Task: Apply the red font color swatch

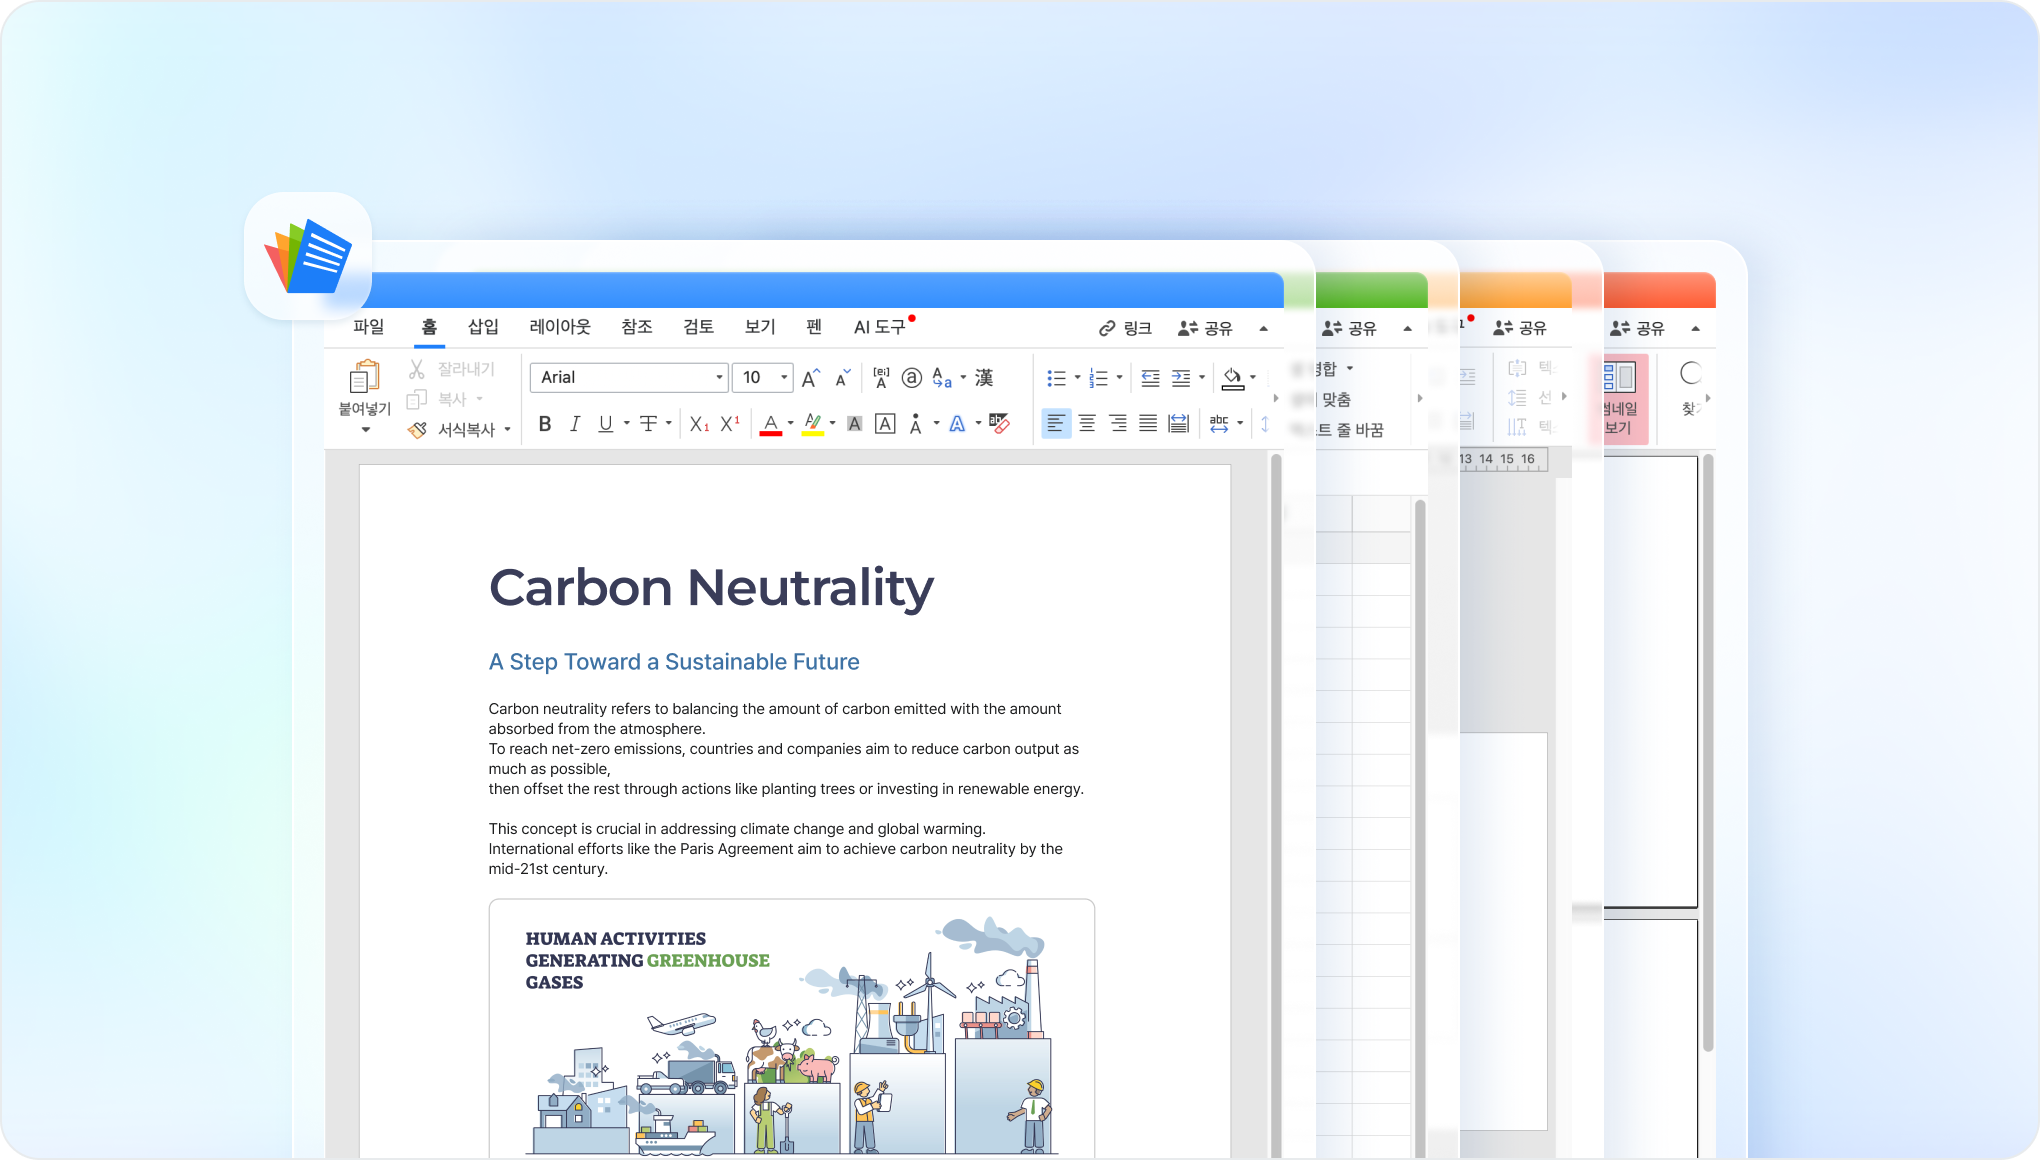Action: tap(770, 424)
